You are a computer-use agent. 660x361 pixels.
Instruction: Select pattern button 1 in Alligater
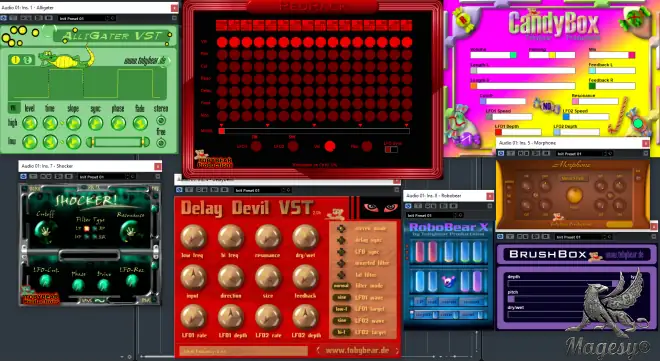click(x=15, y=60)
